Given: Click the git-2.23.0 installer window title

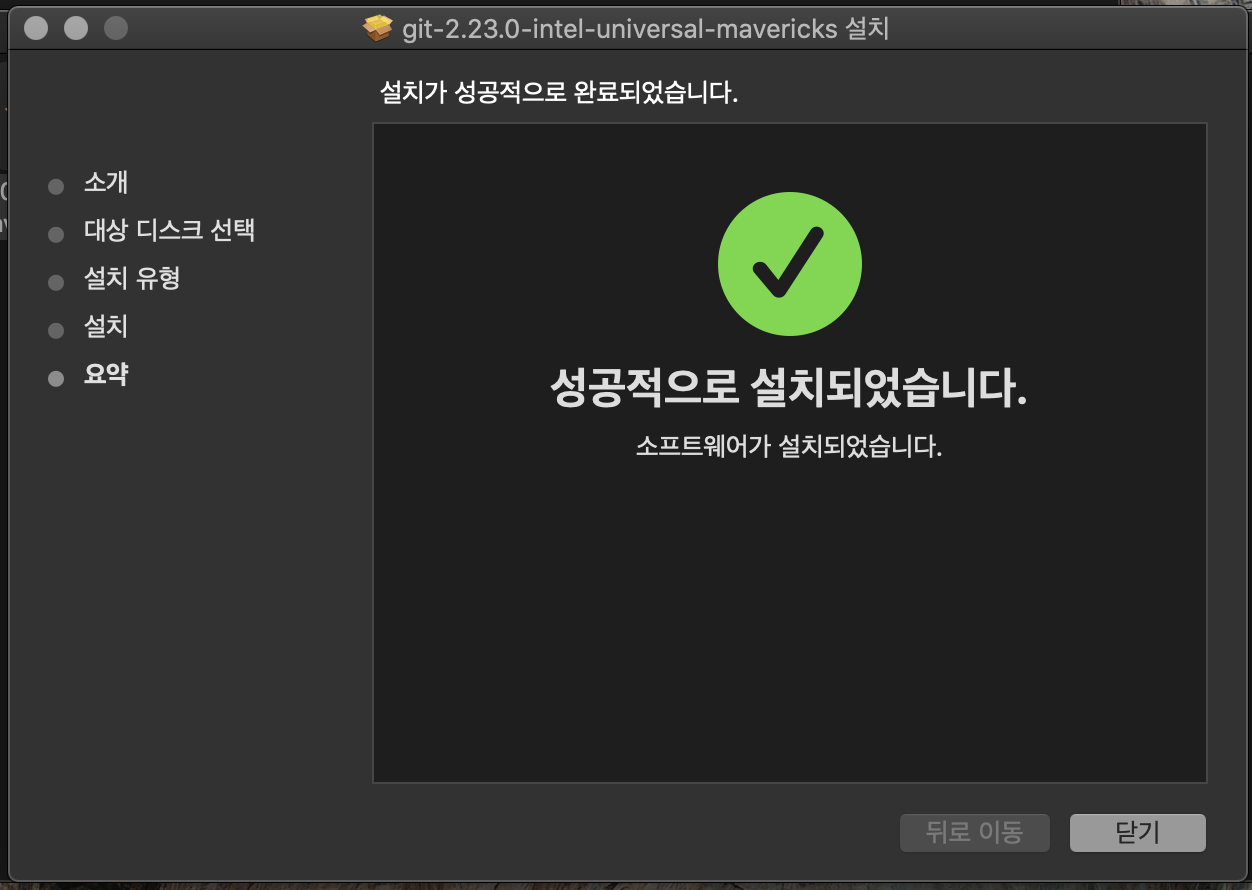Looking at the screenshot, I should coord(645,29).
